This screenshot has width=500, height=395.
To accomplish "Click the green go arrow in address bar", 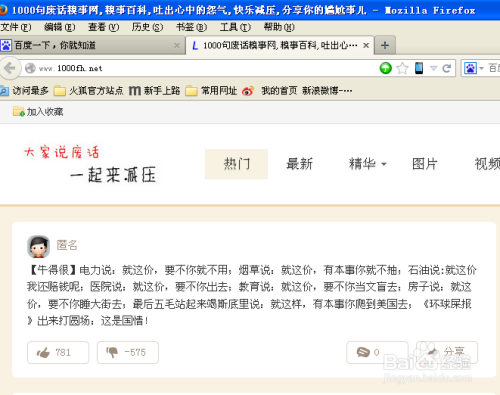I will pos(385,68).
